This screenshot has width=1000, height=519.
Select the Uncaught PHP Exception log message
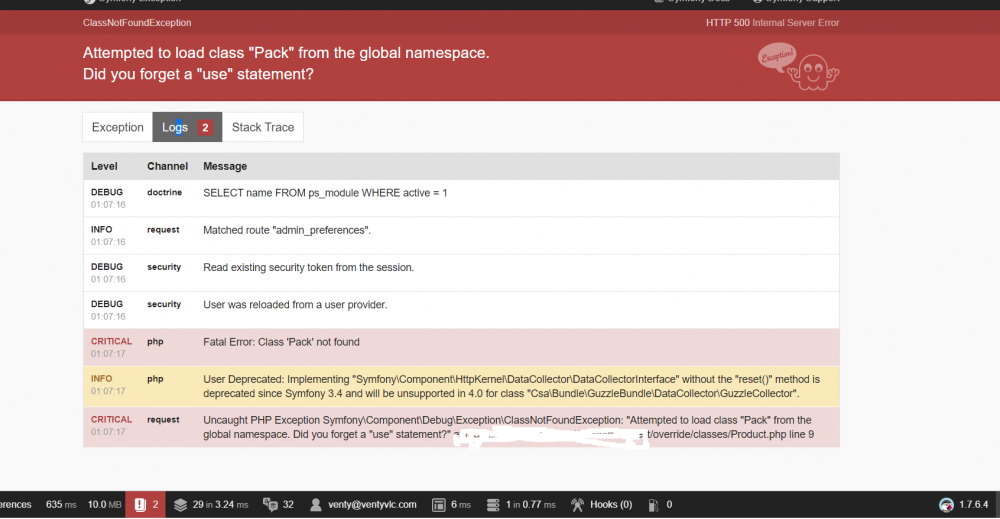click(508, 427)
